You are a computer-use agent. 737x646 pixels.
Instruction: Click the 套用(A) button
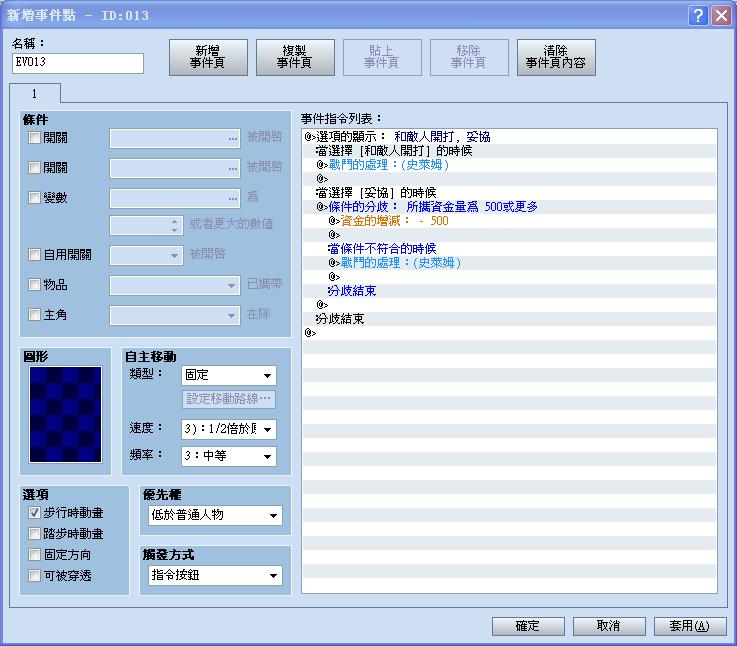coord(690,626)
